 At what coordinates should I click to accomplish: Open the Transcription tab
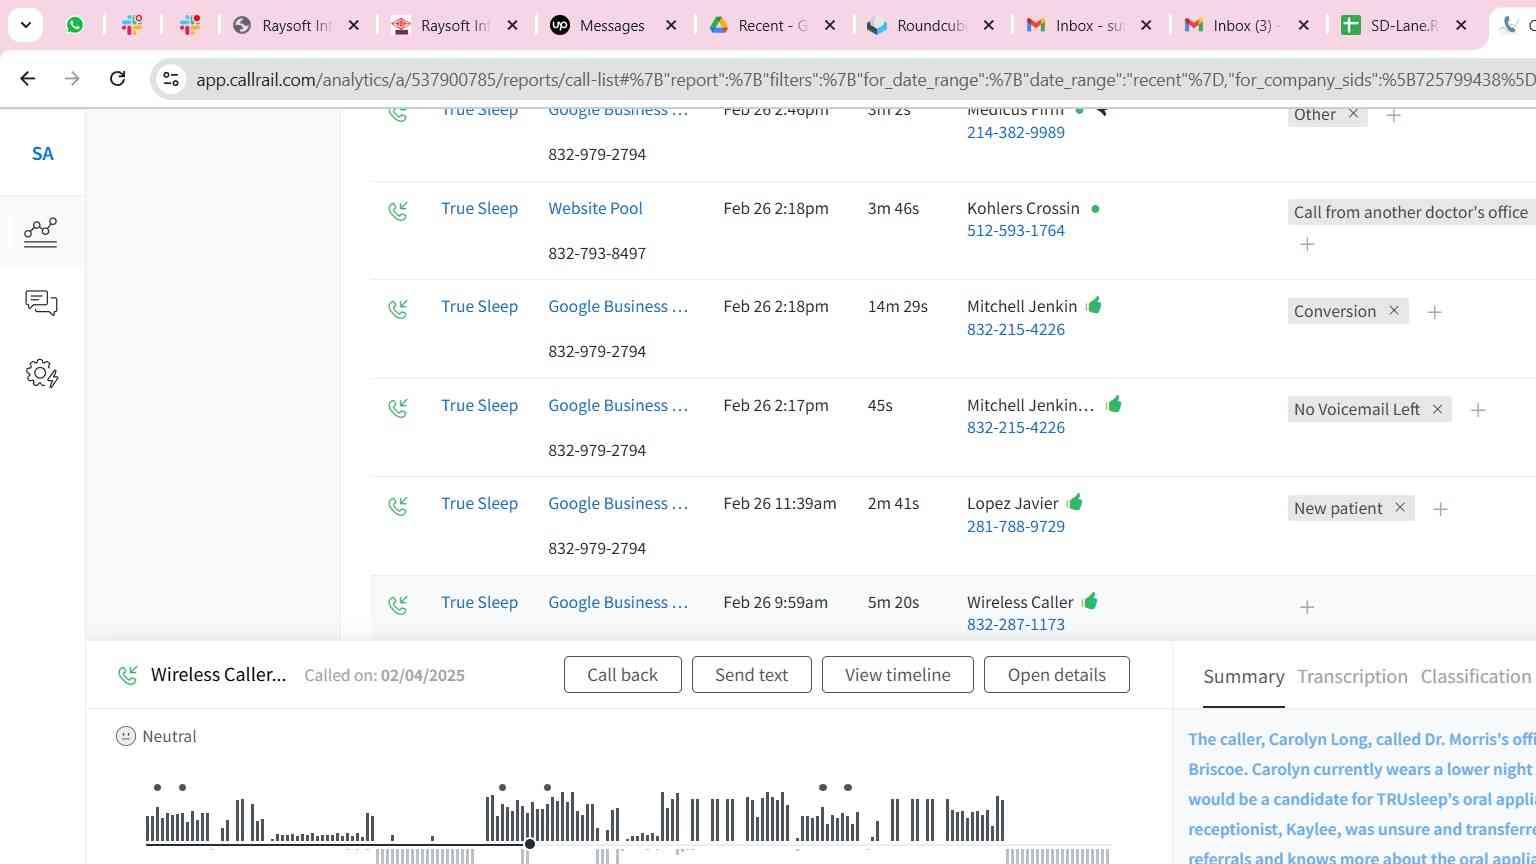(1352, 677)
